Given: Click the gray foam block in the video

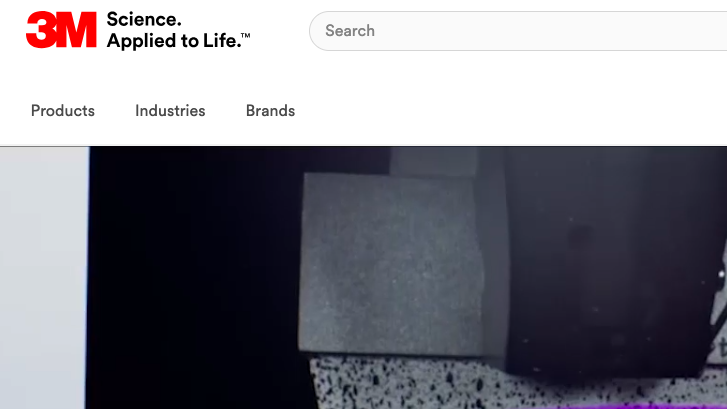Looking at the screenshot, I should tap(392, 262).
